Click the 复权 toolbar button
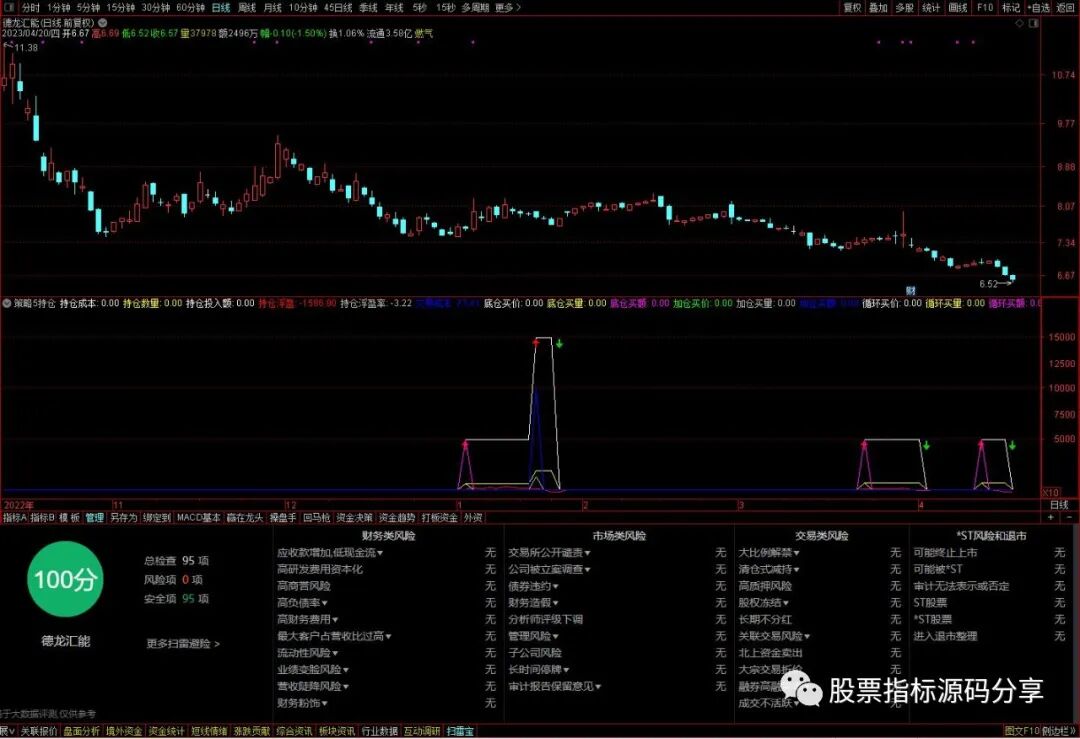Screen dimensions: 1080x739 tap(853, 8)
